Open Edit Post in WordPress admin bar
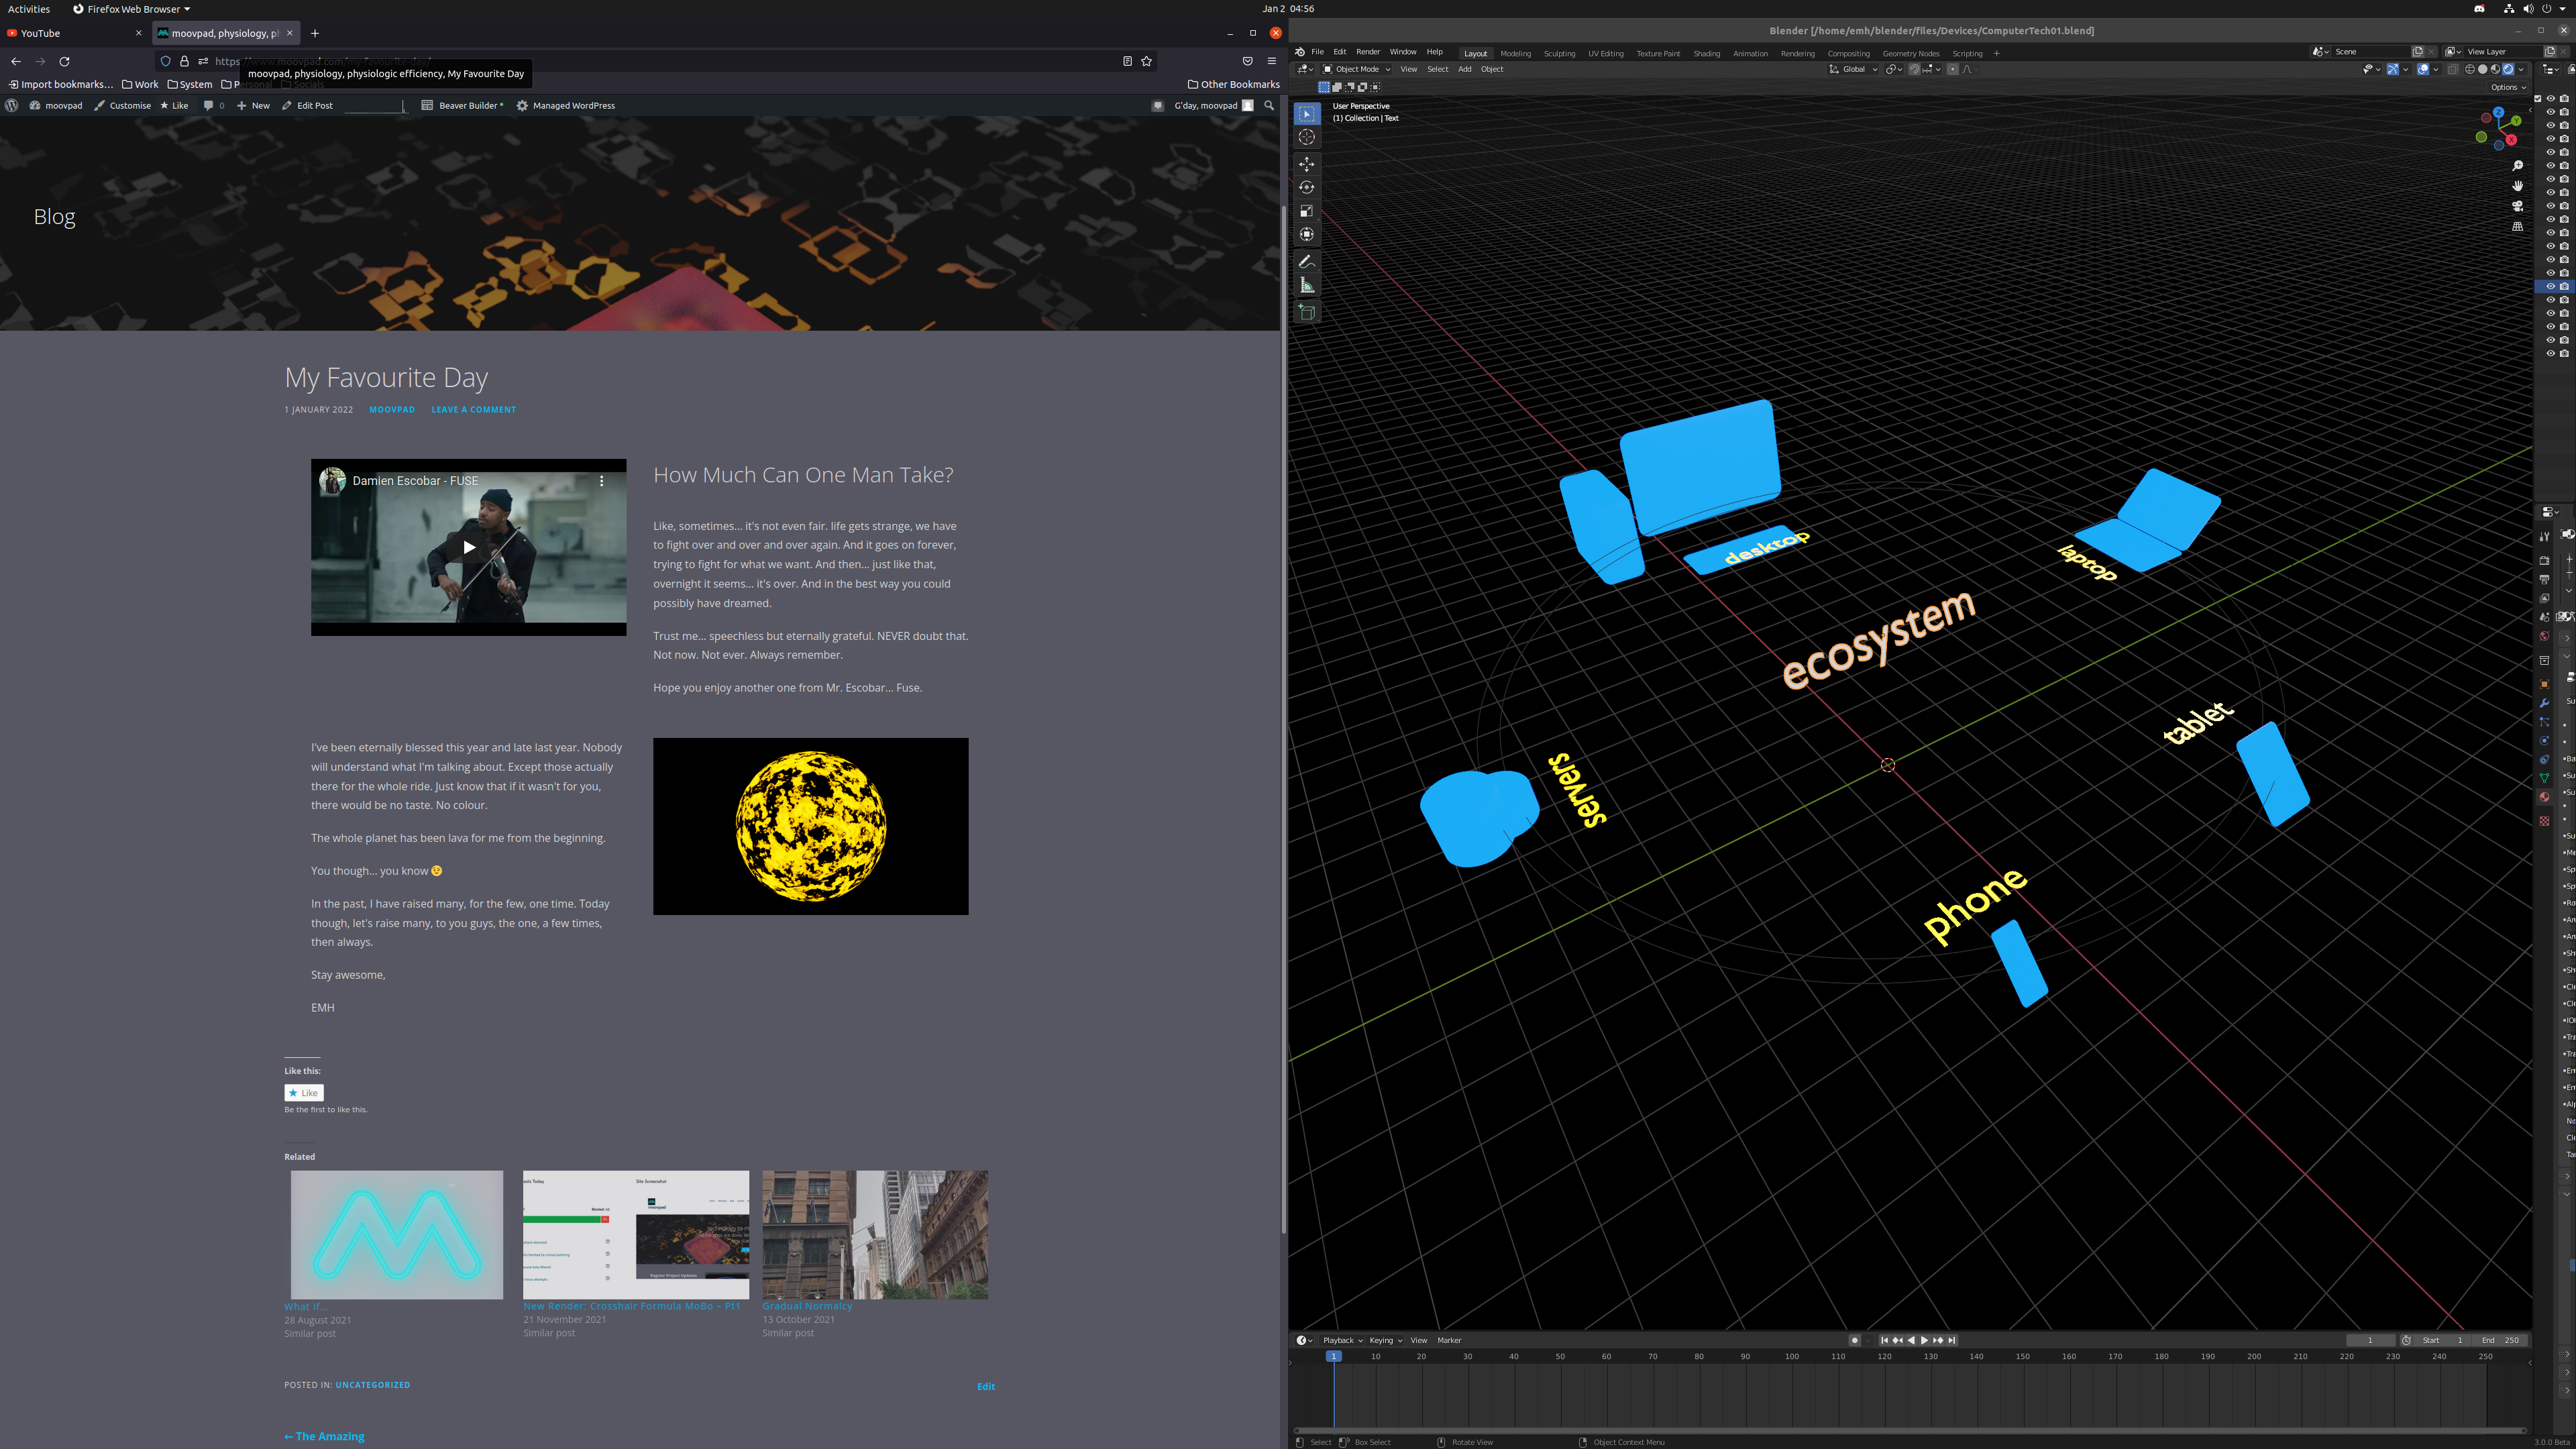This screenshot has height=1449, width=2576. coord(307,105)
